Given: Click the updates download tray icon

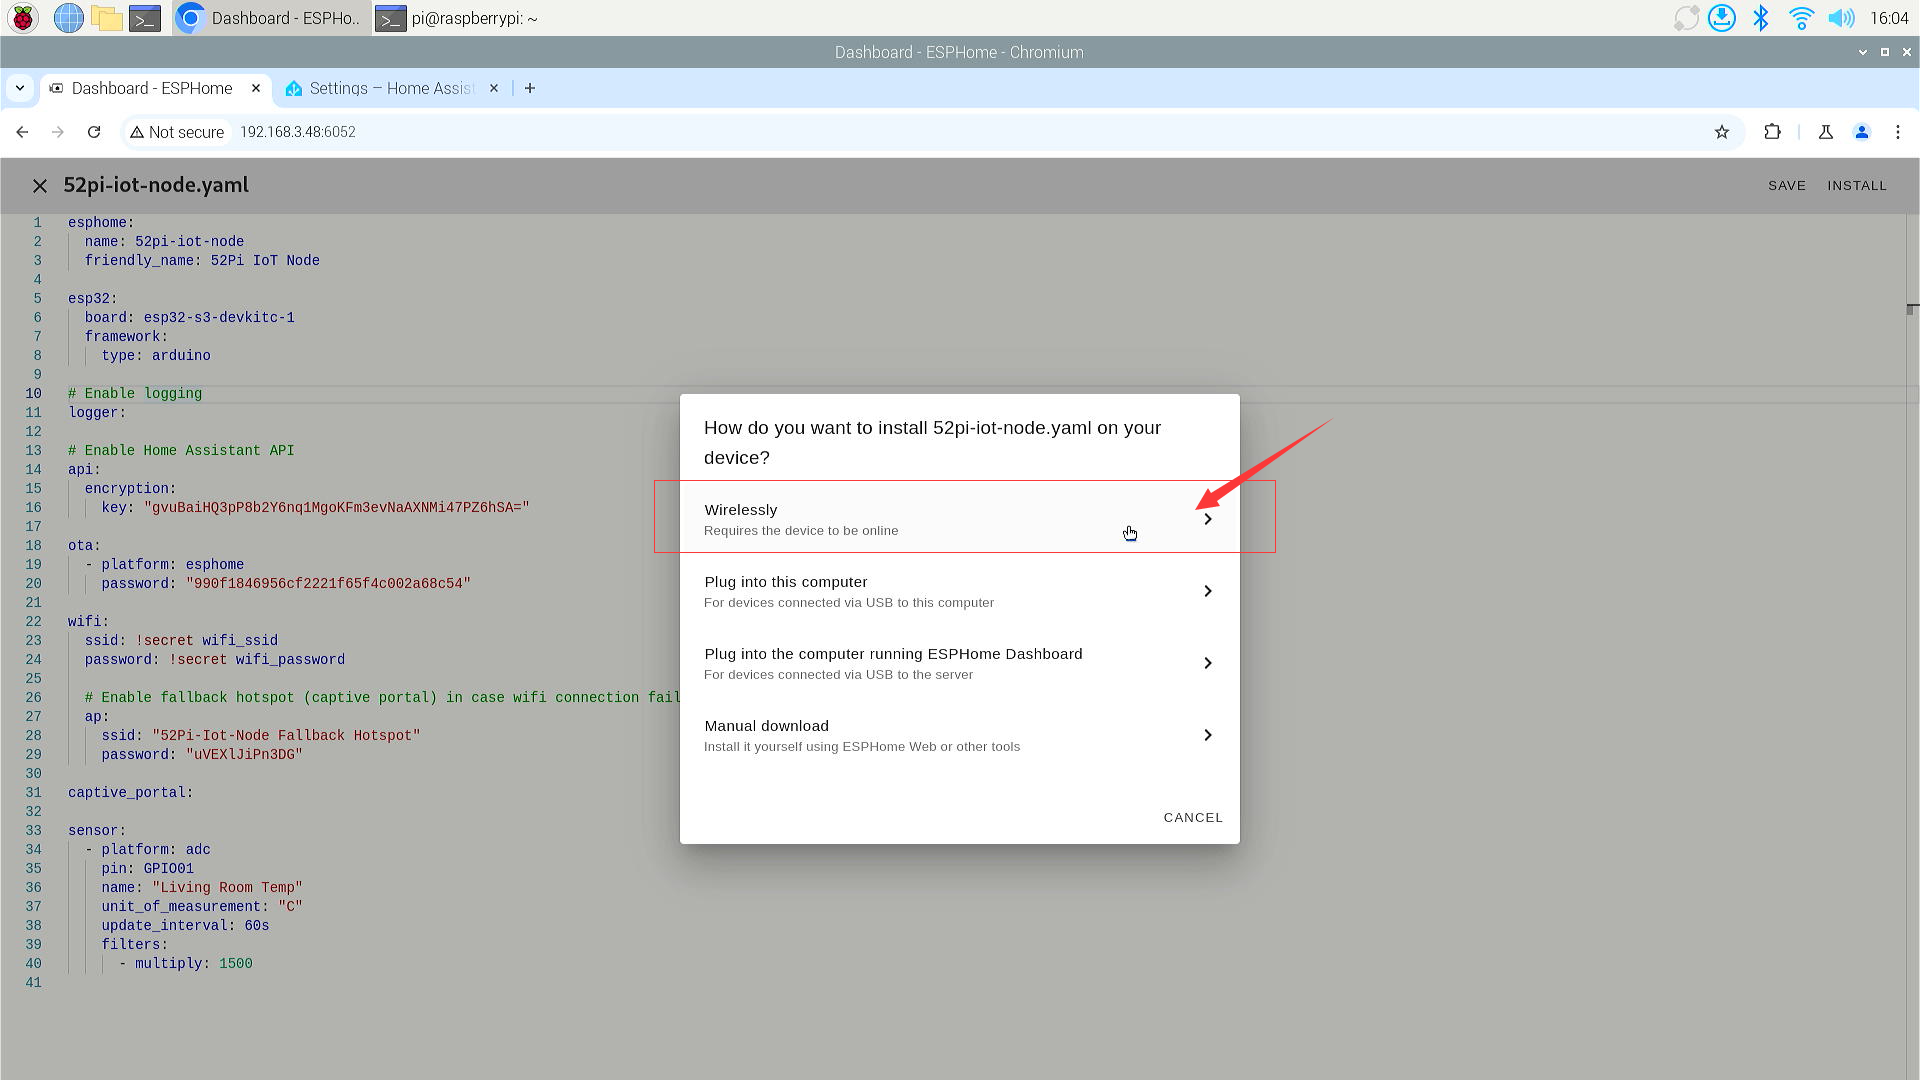Looking at the screenshot, I should [x=1721, y=18].
